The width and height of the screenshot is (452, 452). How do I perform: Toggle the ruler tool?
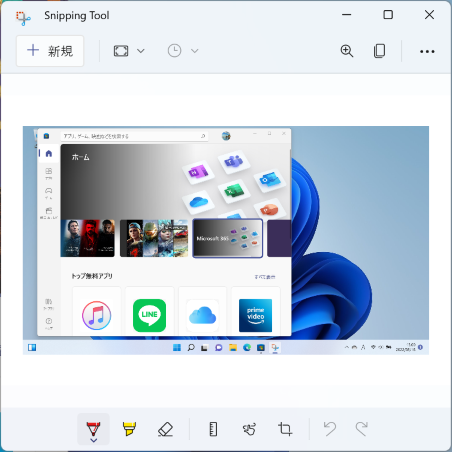tap(213, 429)
